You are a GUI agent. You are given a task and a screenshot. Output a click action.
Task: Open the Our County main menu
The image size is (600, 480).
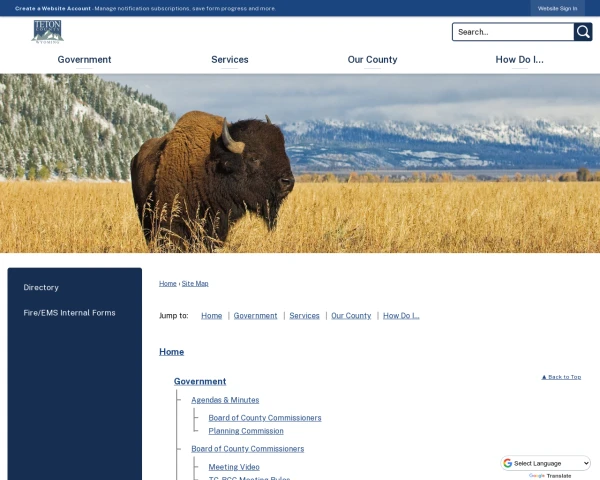[372, 60]
